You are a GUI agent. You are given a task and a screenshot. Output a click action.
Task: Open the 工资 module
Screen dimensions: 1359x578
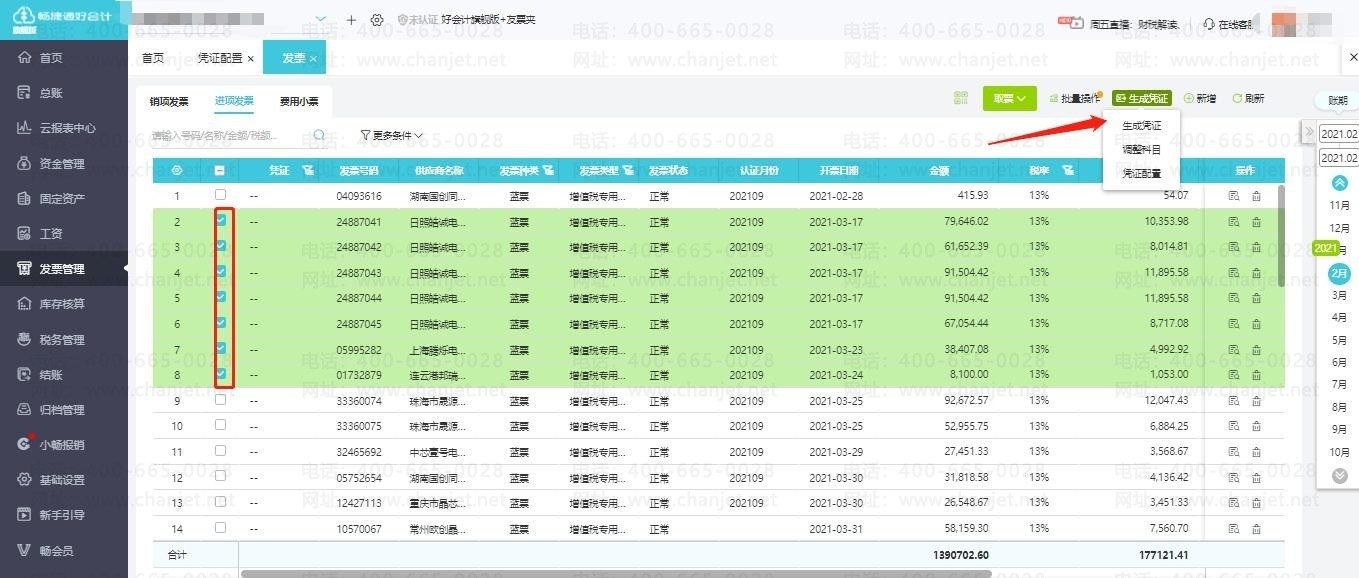click(64, 233)
